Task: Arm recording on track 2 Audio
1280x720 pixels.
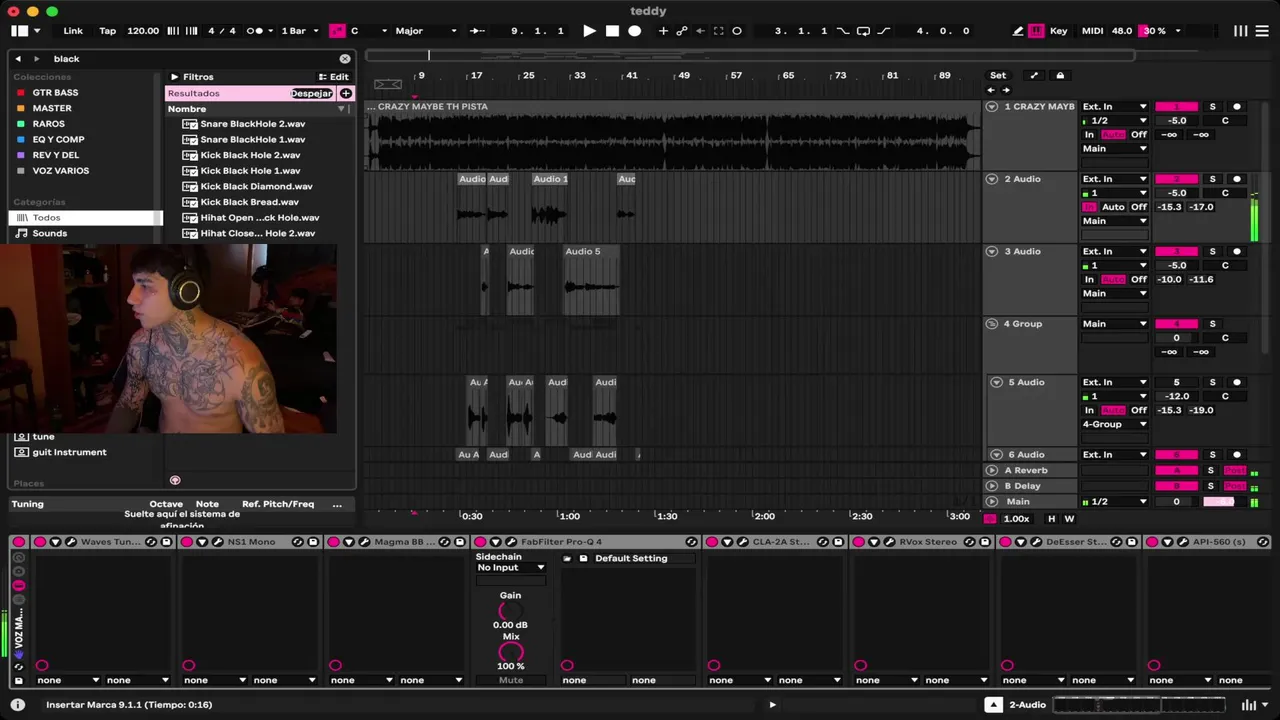Action: pos(1236,179)
